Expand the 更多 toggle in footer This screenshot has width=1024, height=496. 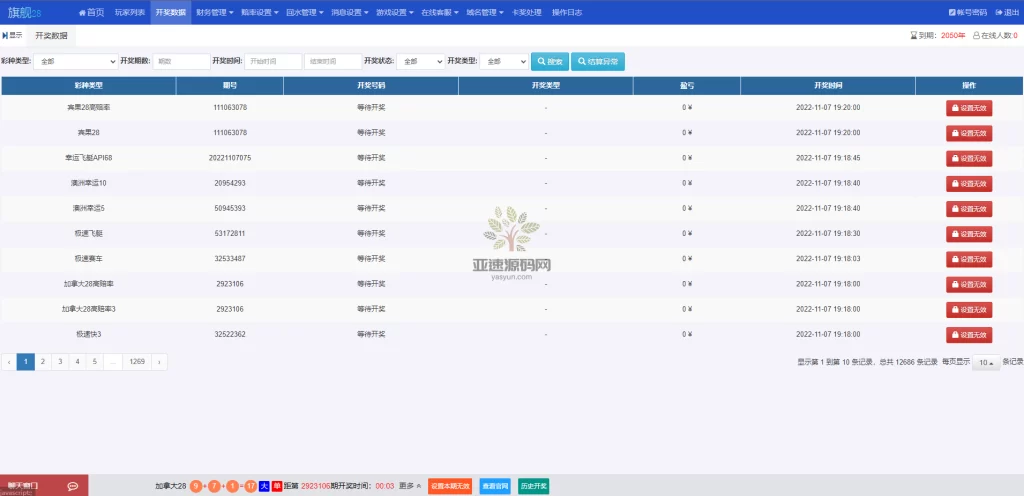click(410, 486)
